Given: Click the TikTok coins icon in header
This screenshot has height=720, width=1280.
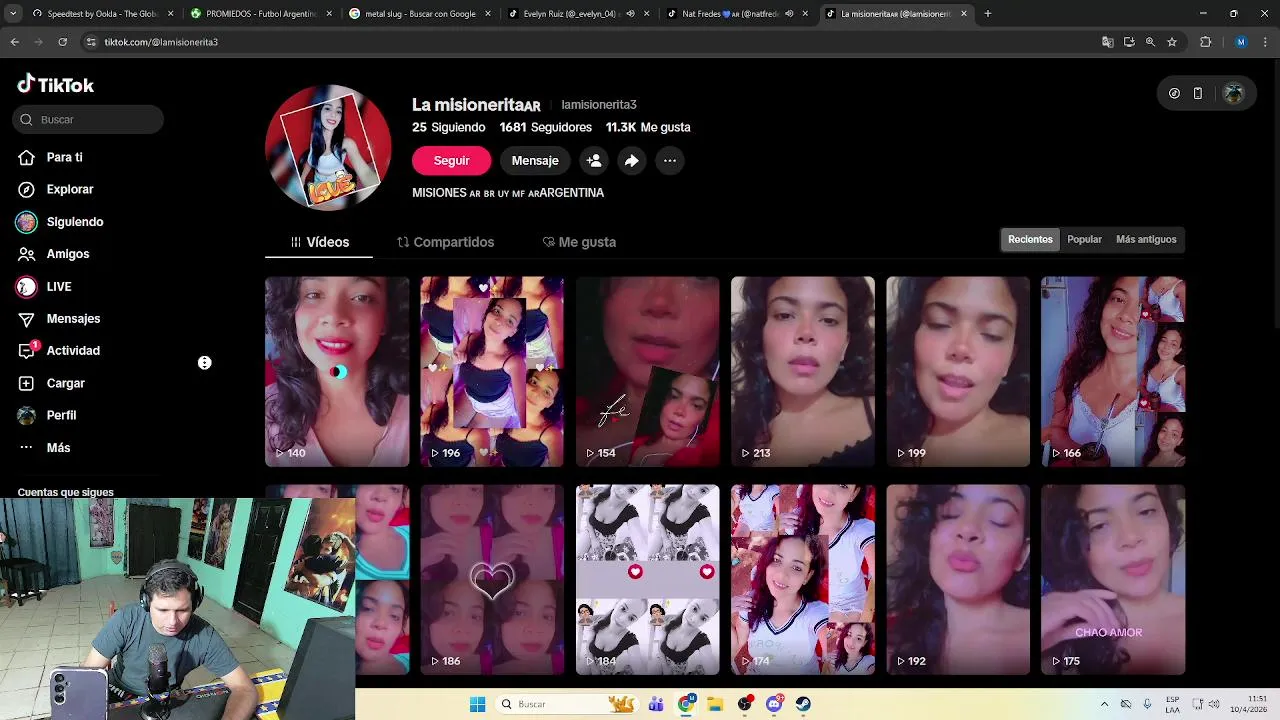Looking at the screenshot, I should pos(1174,93).
